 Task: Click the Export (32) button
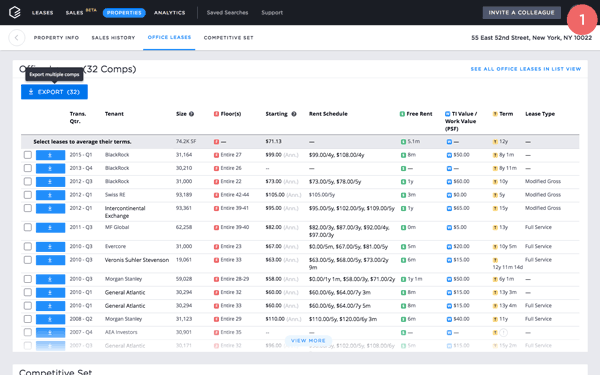click(54, 92)
